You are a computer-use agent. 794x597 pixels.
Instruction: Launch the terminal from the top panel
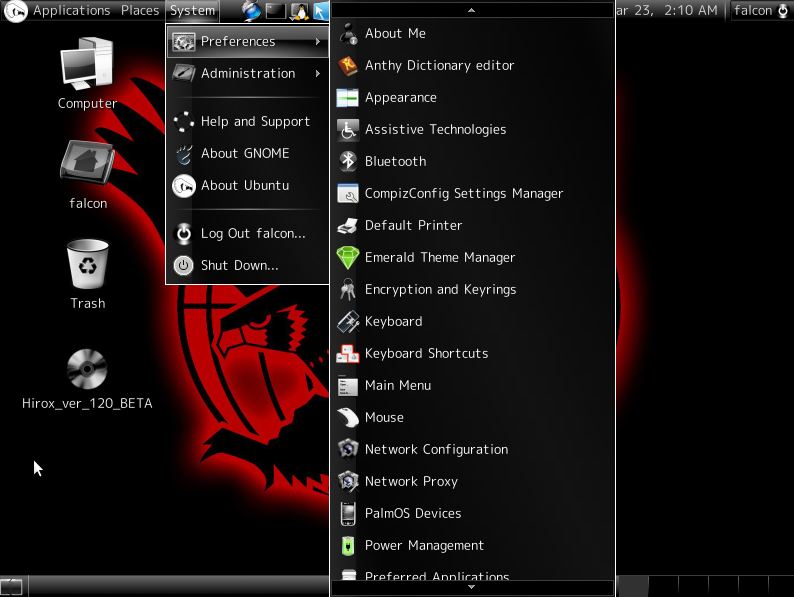pyautogui.click(x=276, y=11)
